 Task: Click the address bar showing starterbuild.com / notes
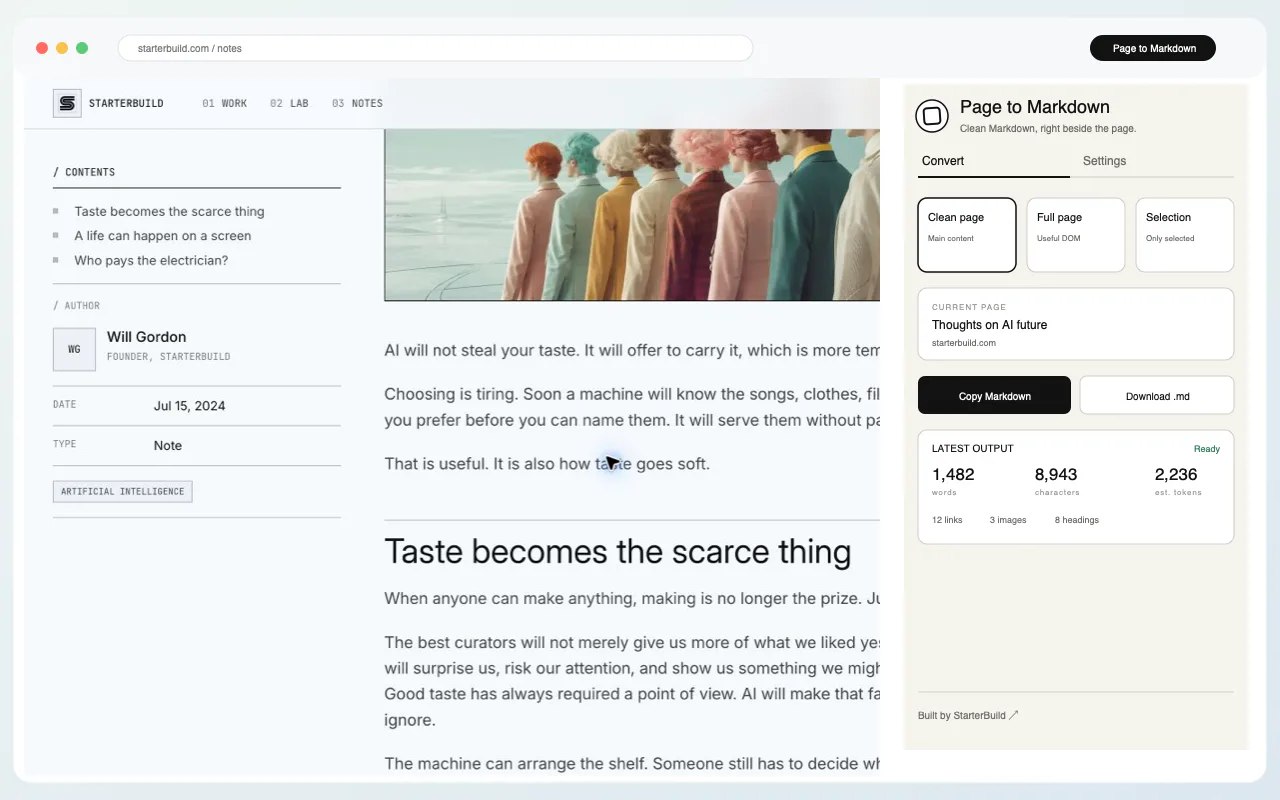coord(435,48)
